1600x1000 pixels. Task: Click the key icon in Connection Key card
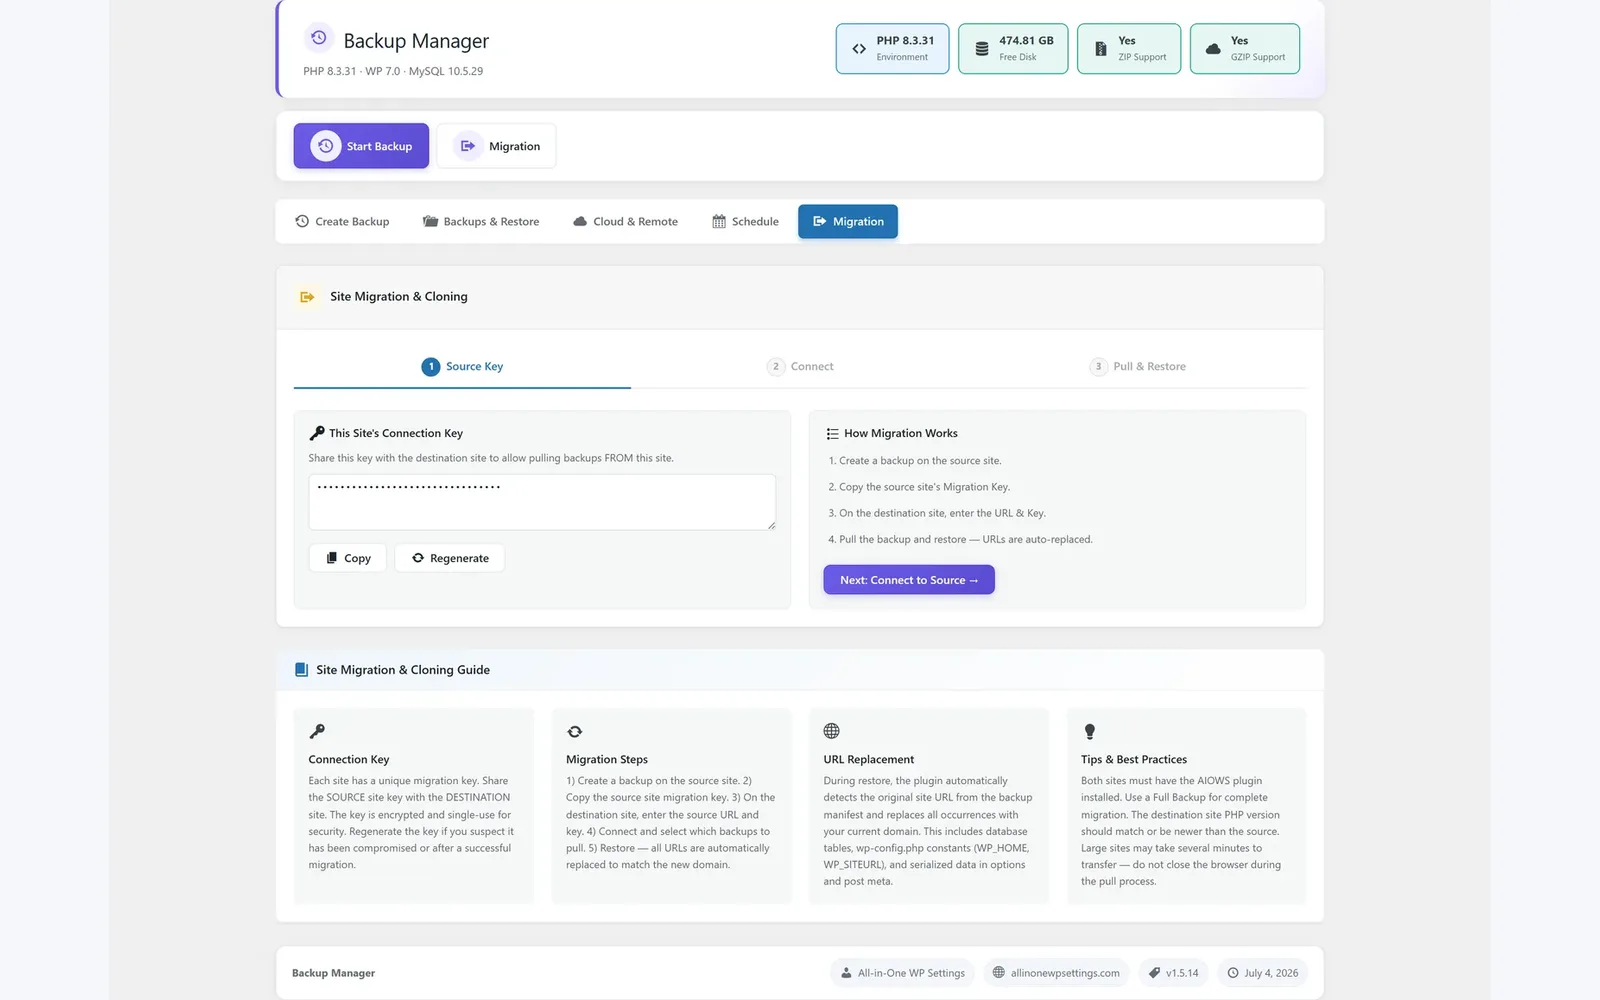(317, 731)
